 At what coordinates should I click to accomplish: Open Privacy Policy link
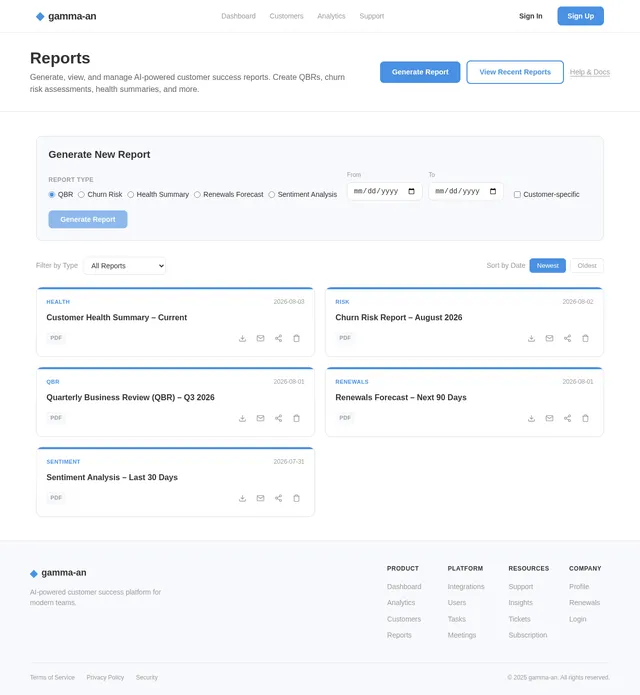point(105,677)
